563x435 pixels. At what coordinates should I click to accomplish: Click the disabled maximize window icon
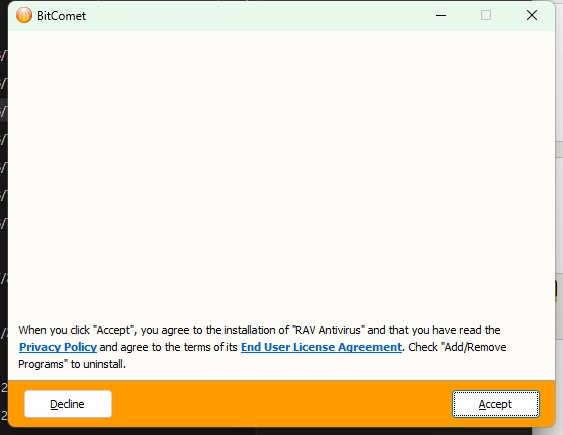(486, 15)
